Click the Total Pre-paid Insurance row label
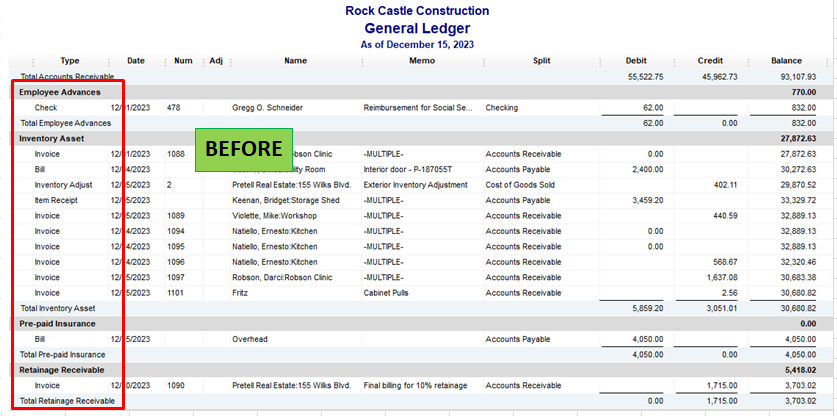The width and height of the screenshot is (837, 416). point(63,355)
